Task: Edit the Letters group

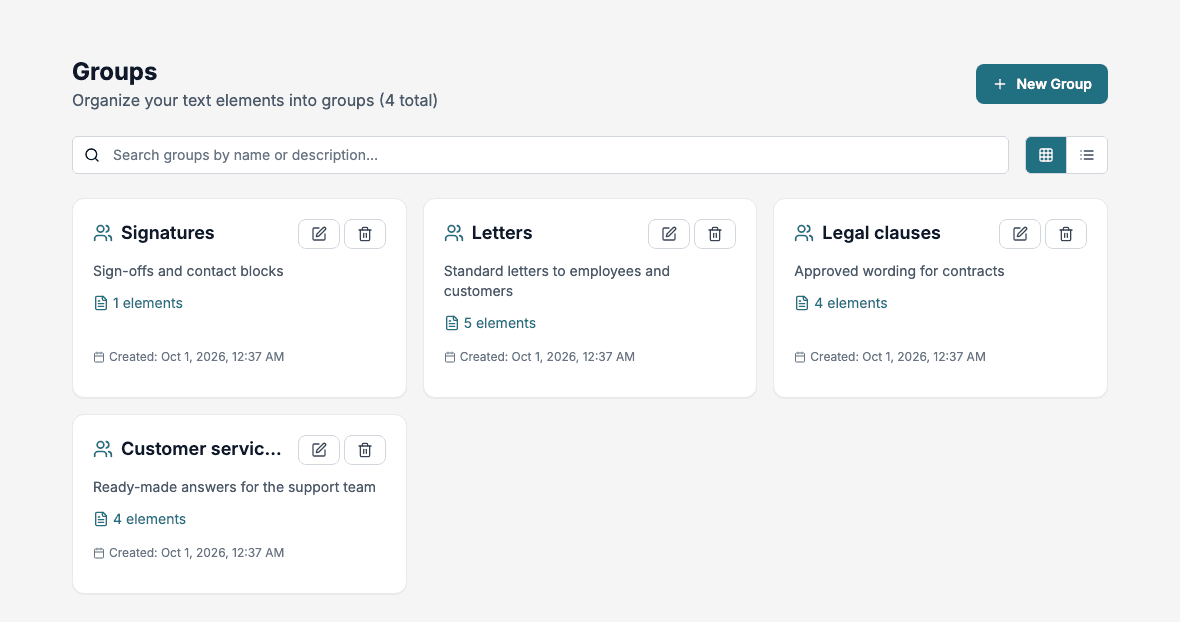Action: [x=669, y=234]
